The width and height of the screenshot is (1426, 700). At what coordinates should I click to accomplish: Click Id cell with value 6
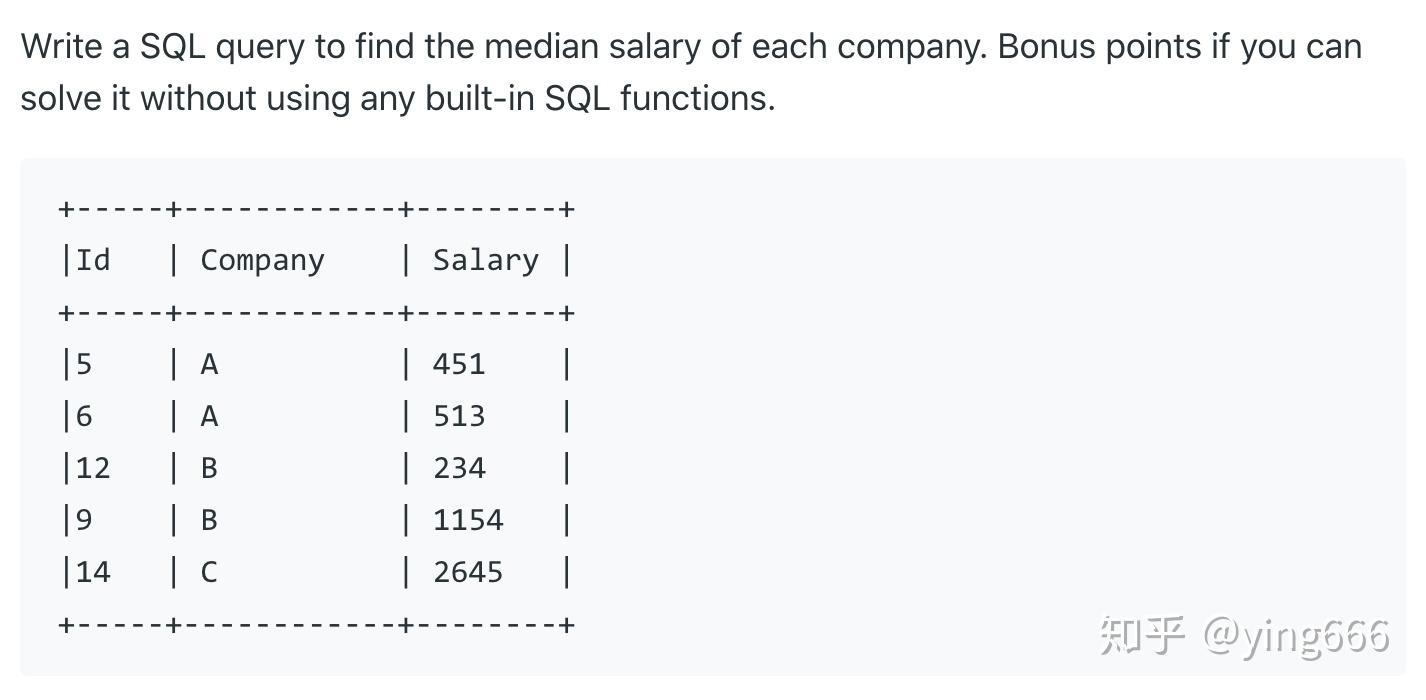pyautogui.click(x=84, y=416)
